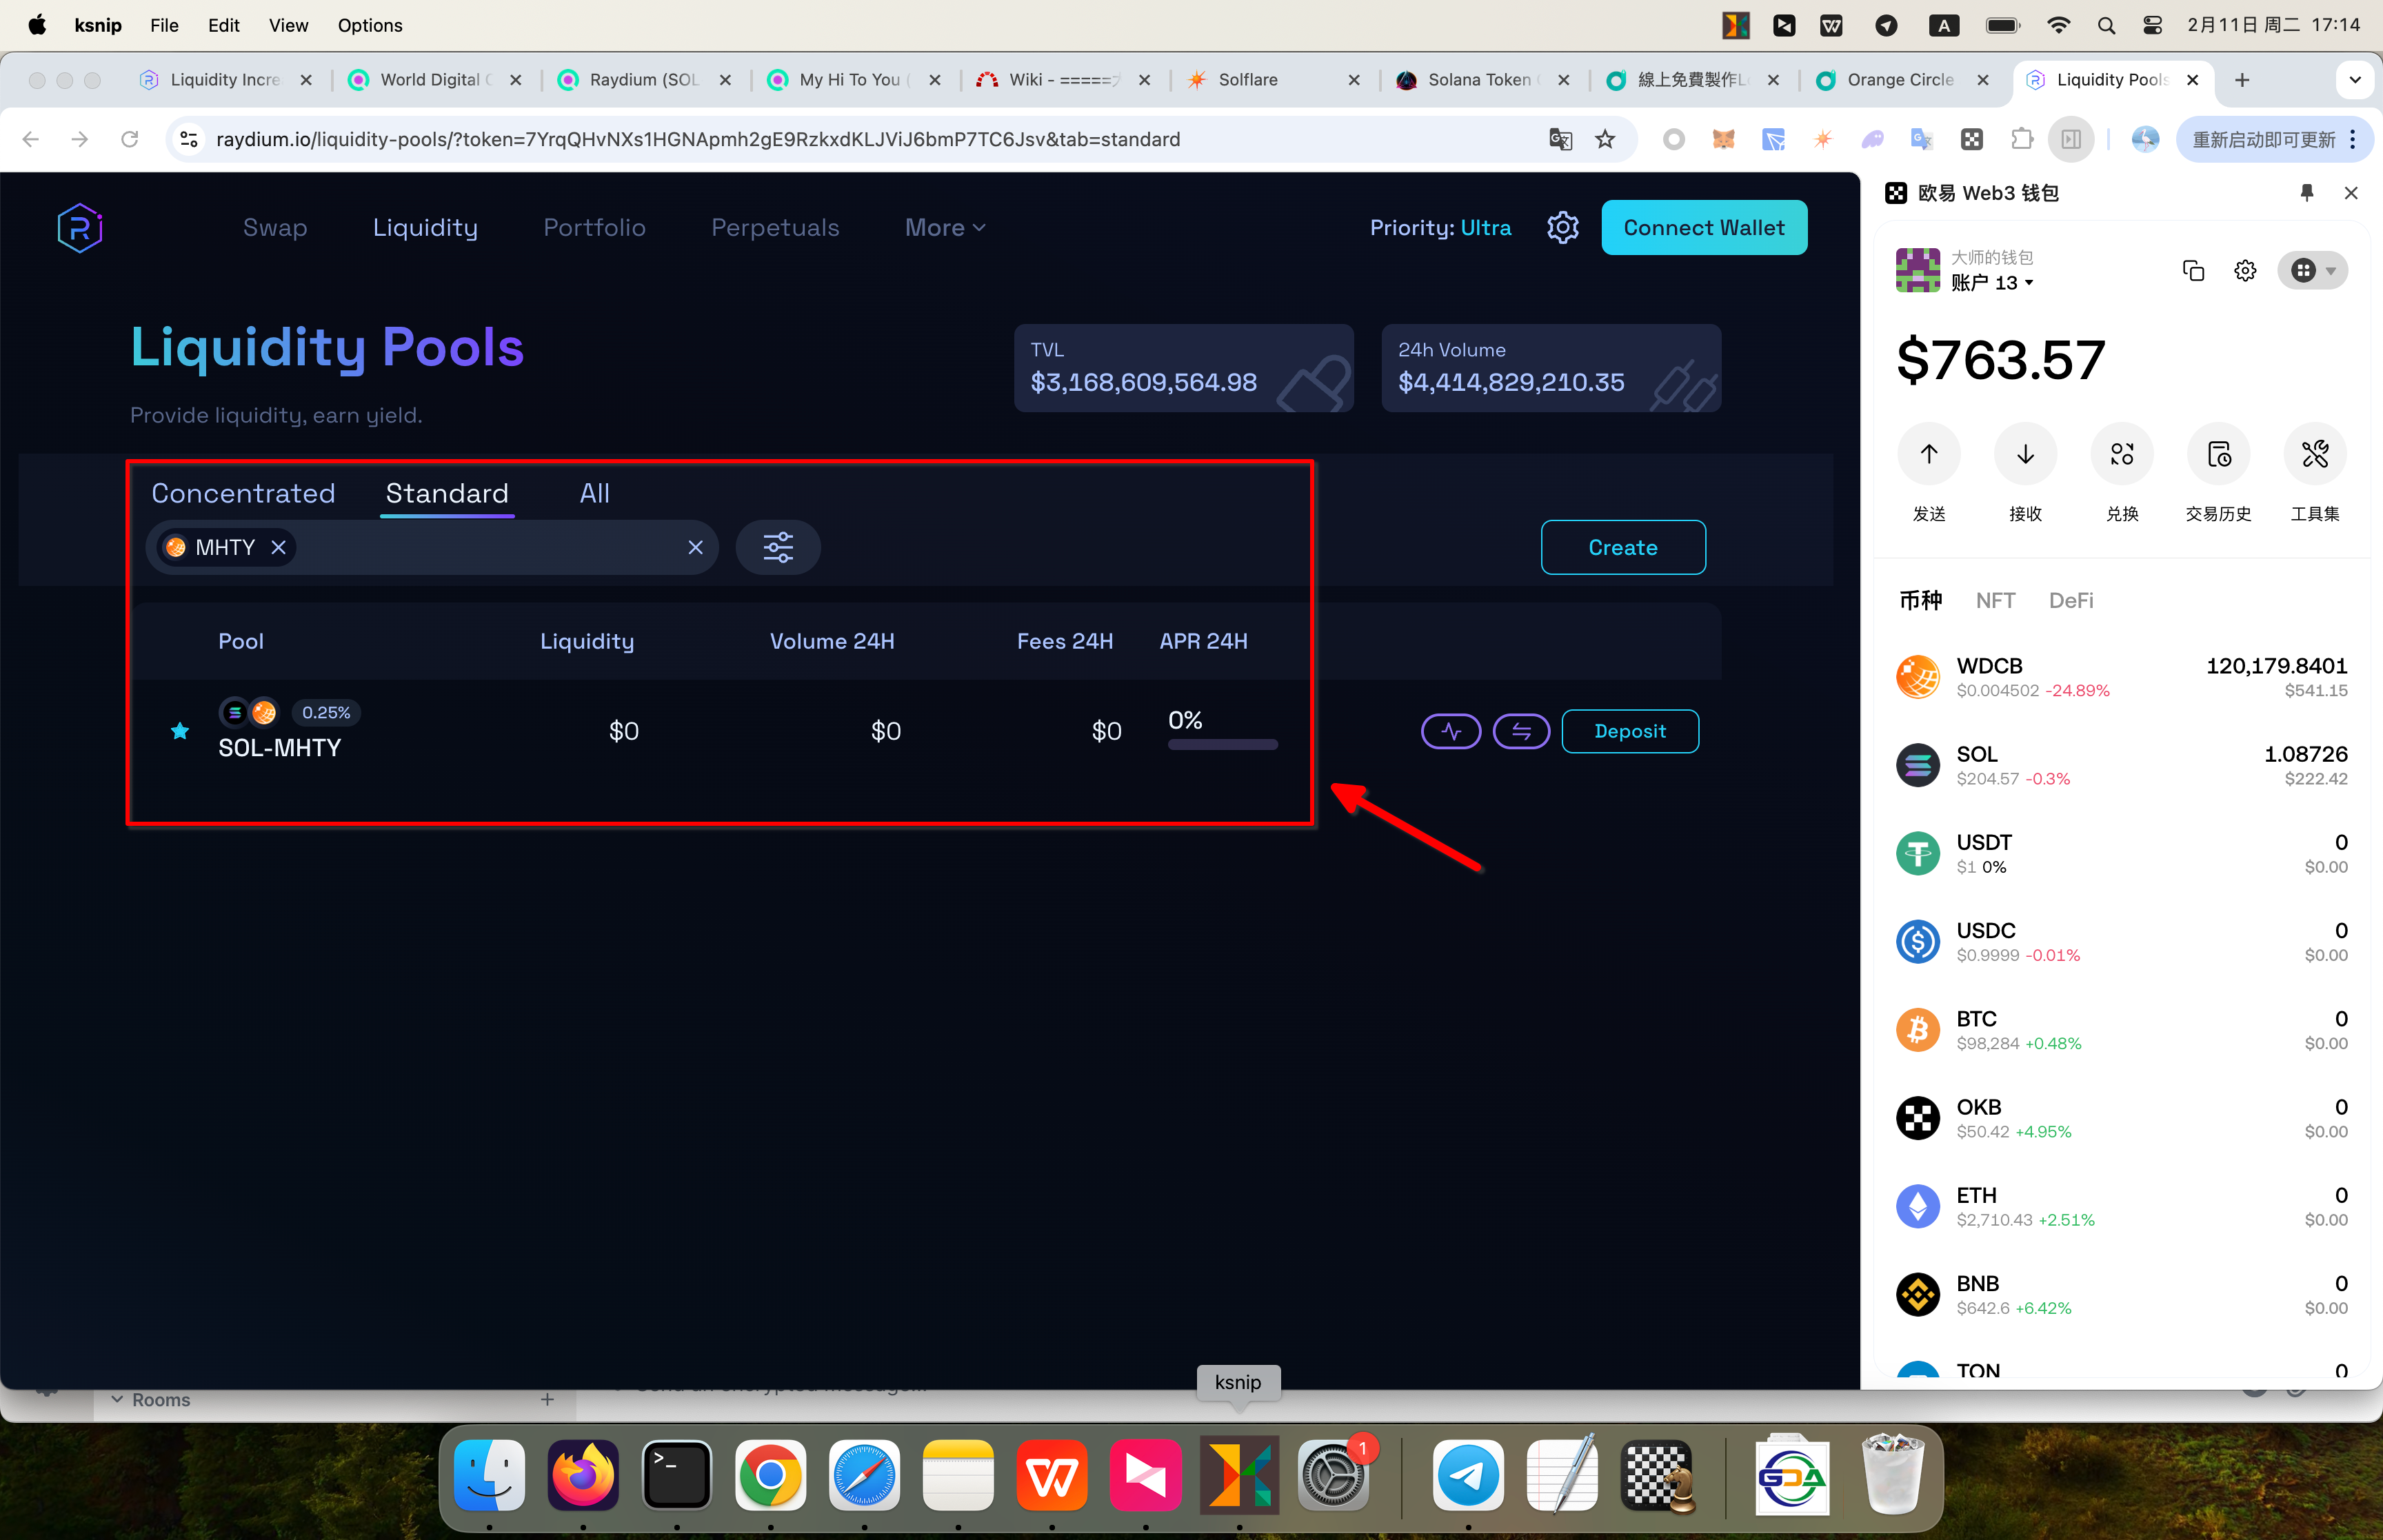
Task: Bookmark page with star in address bar
Action: (1605, 139)
